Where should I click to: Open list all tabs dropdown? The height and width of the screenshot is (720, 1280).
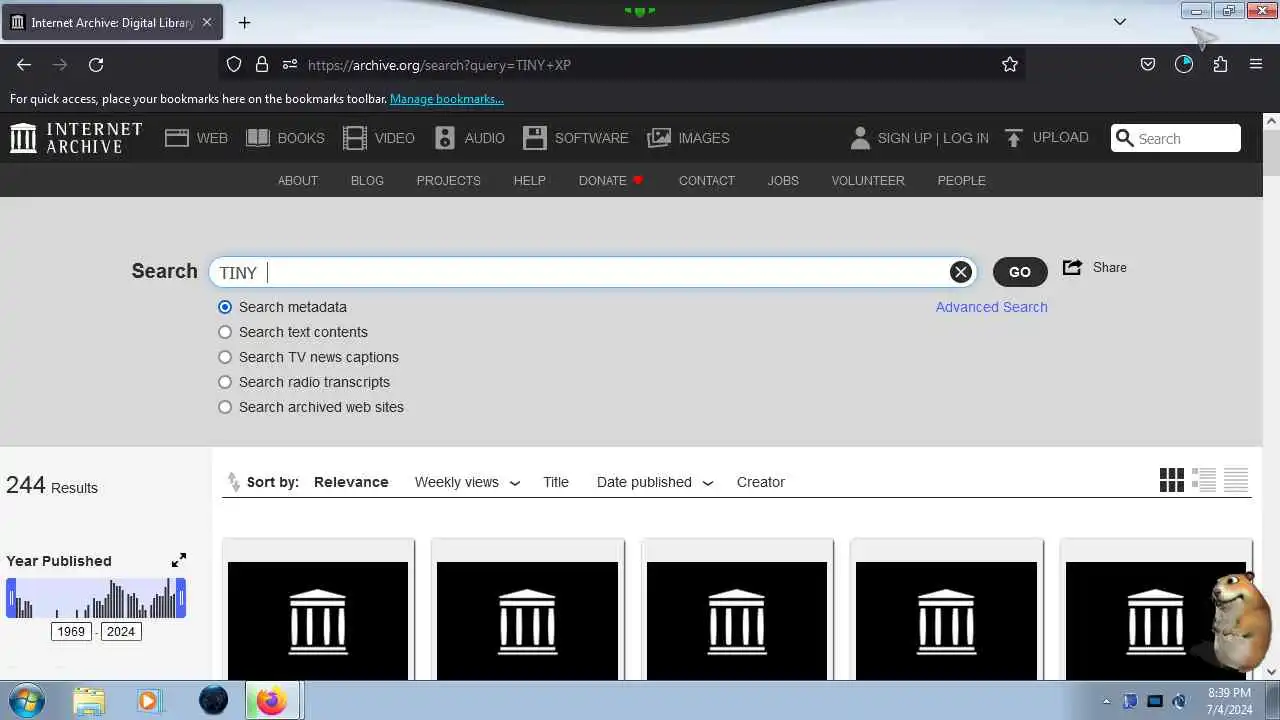click(1120, 22)
